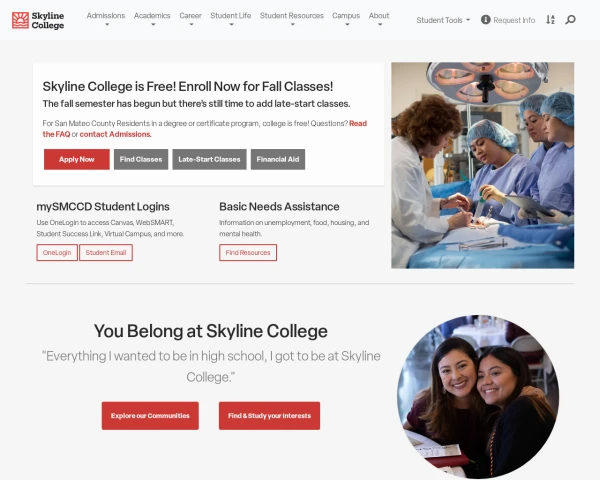The image size is (600, 480).
Task: Open the search magnifier icon
Action: (x=570, y=20)
